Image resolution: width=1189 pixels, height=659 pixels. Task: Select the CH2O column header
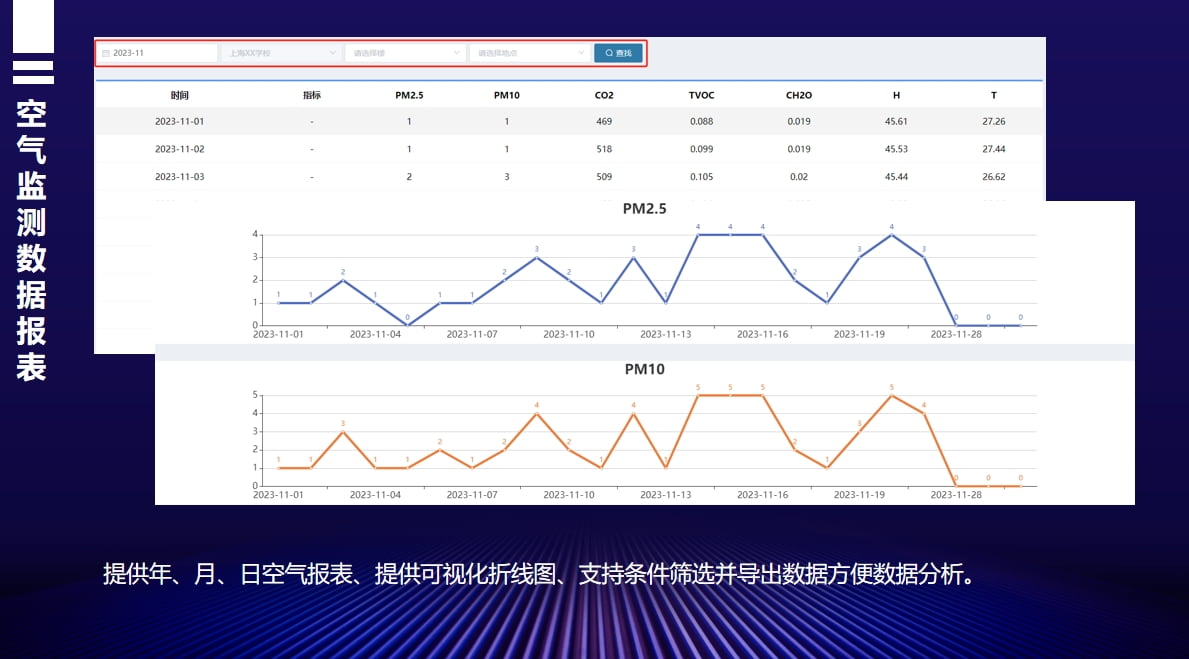point(798,95)
